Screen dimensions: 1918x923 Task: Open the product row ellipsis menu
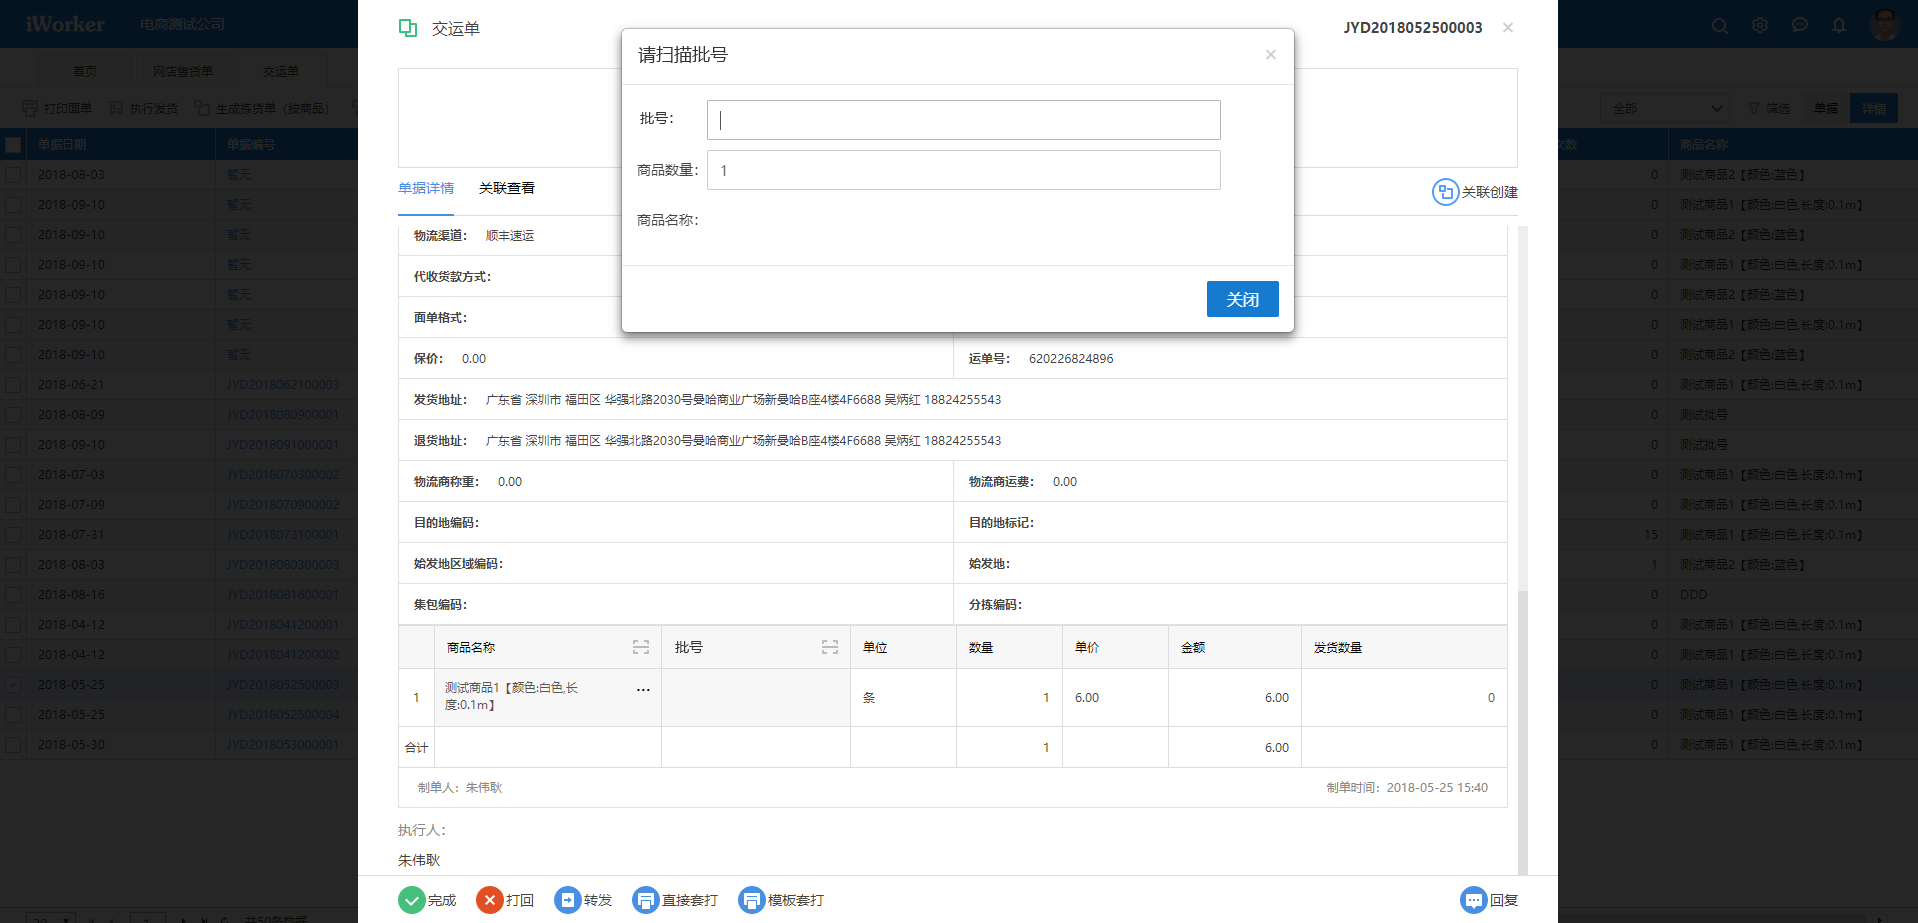point(643,690)
